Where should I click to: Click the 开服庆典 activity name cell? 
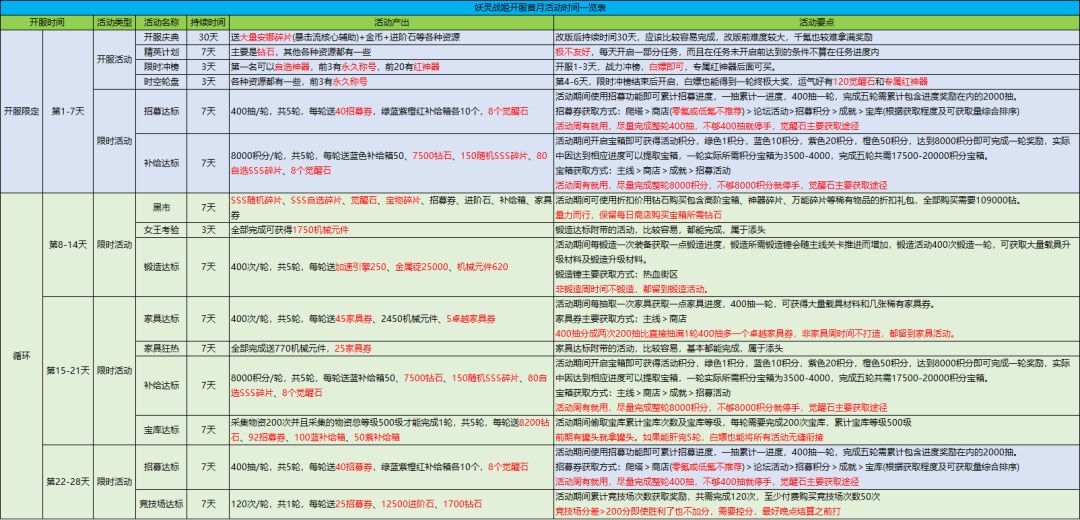(161, 37)
